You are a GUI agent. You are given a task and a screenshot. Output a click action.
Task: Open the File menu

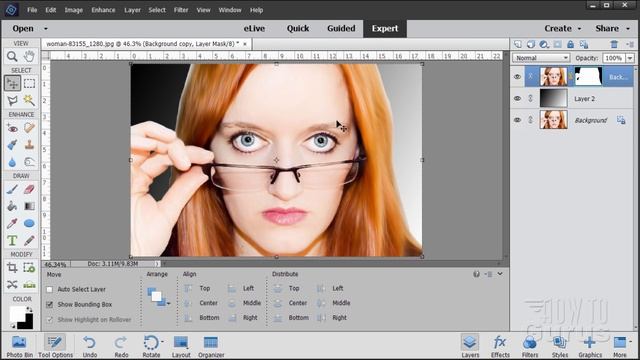[32, 10]
